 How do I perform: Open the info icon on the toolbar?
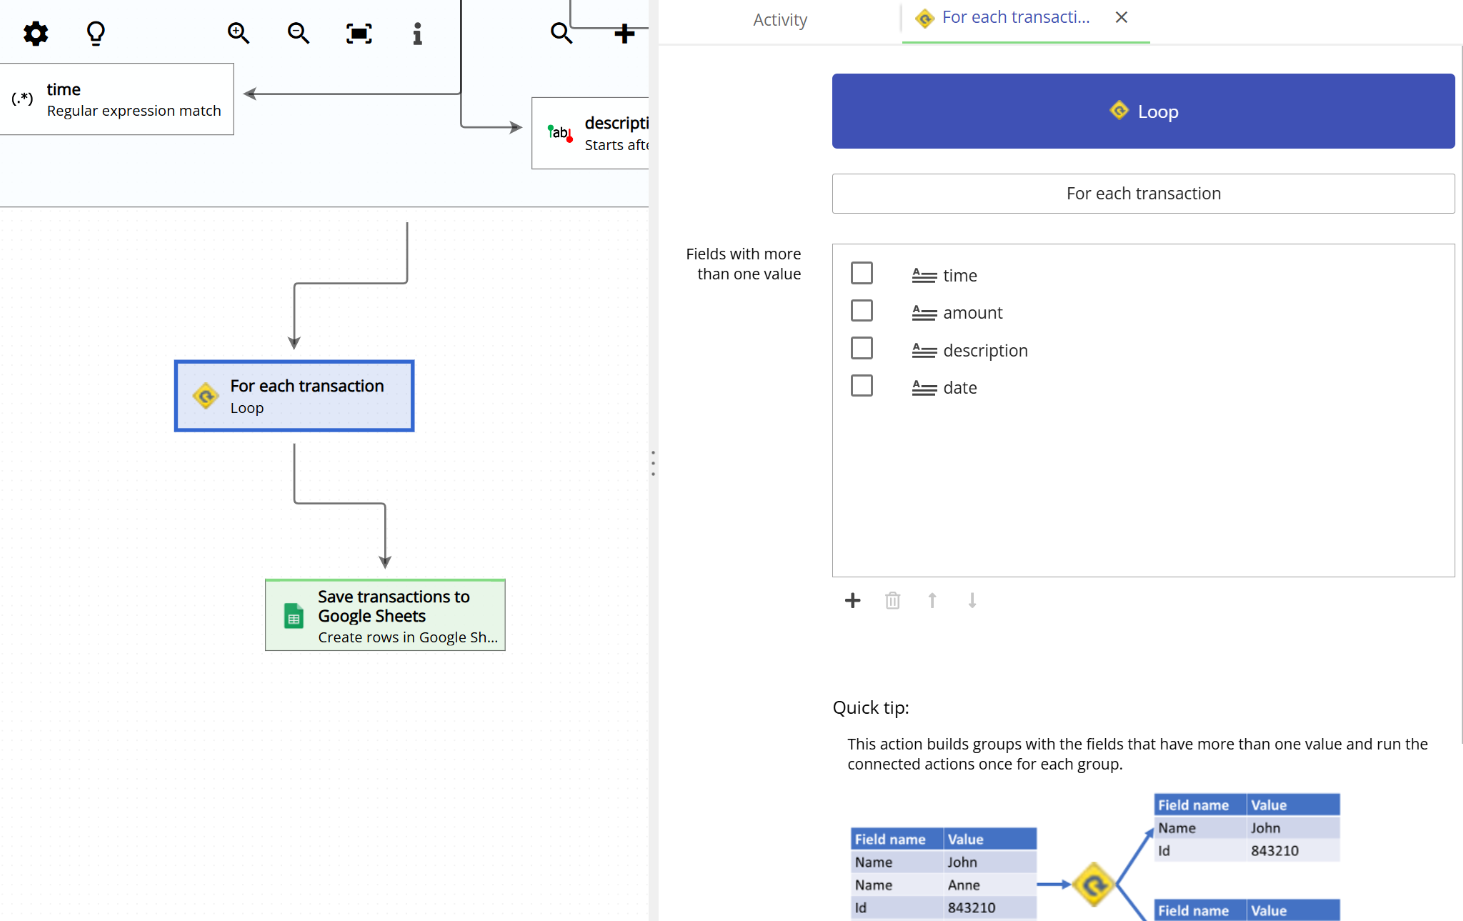pyautogui.click(x=417, y=33)
